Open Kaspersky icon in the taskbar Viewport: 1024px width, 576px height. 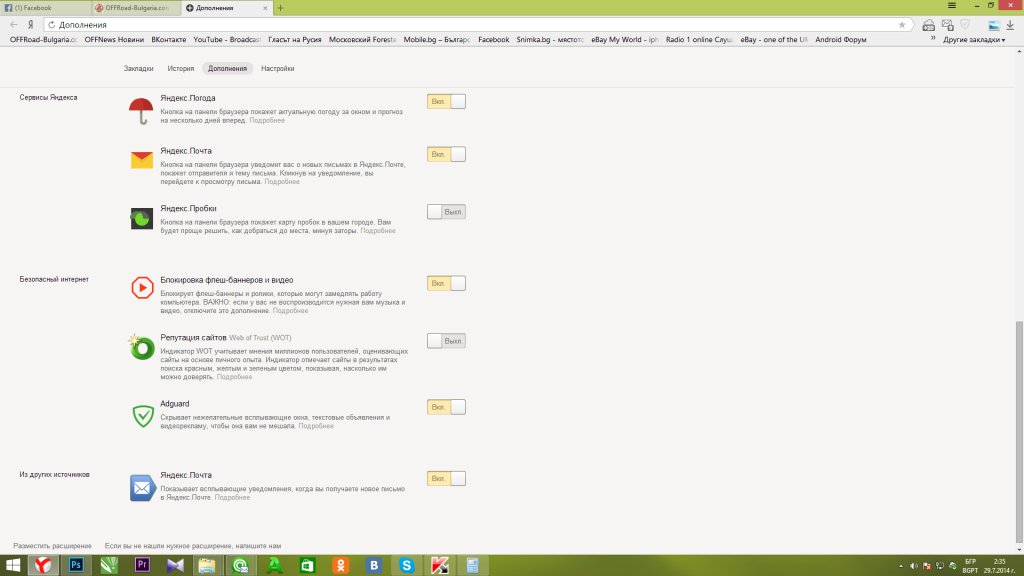[440, 566]
